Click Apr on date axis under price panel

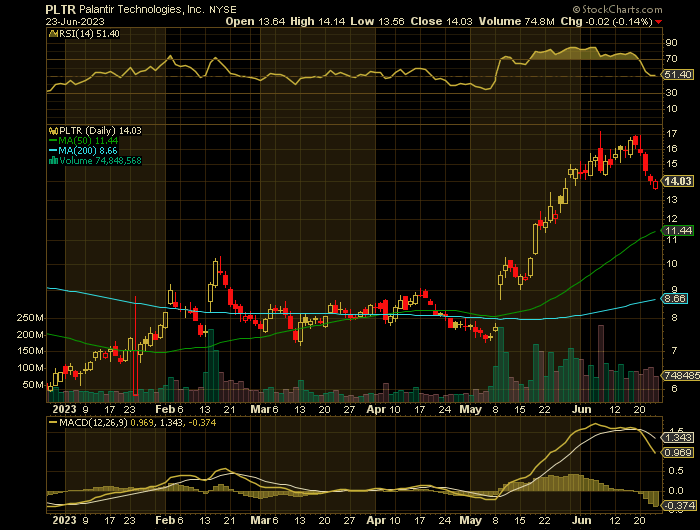click(376, 409)
